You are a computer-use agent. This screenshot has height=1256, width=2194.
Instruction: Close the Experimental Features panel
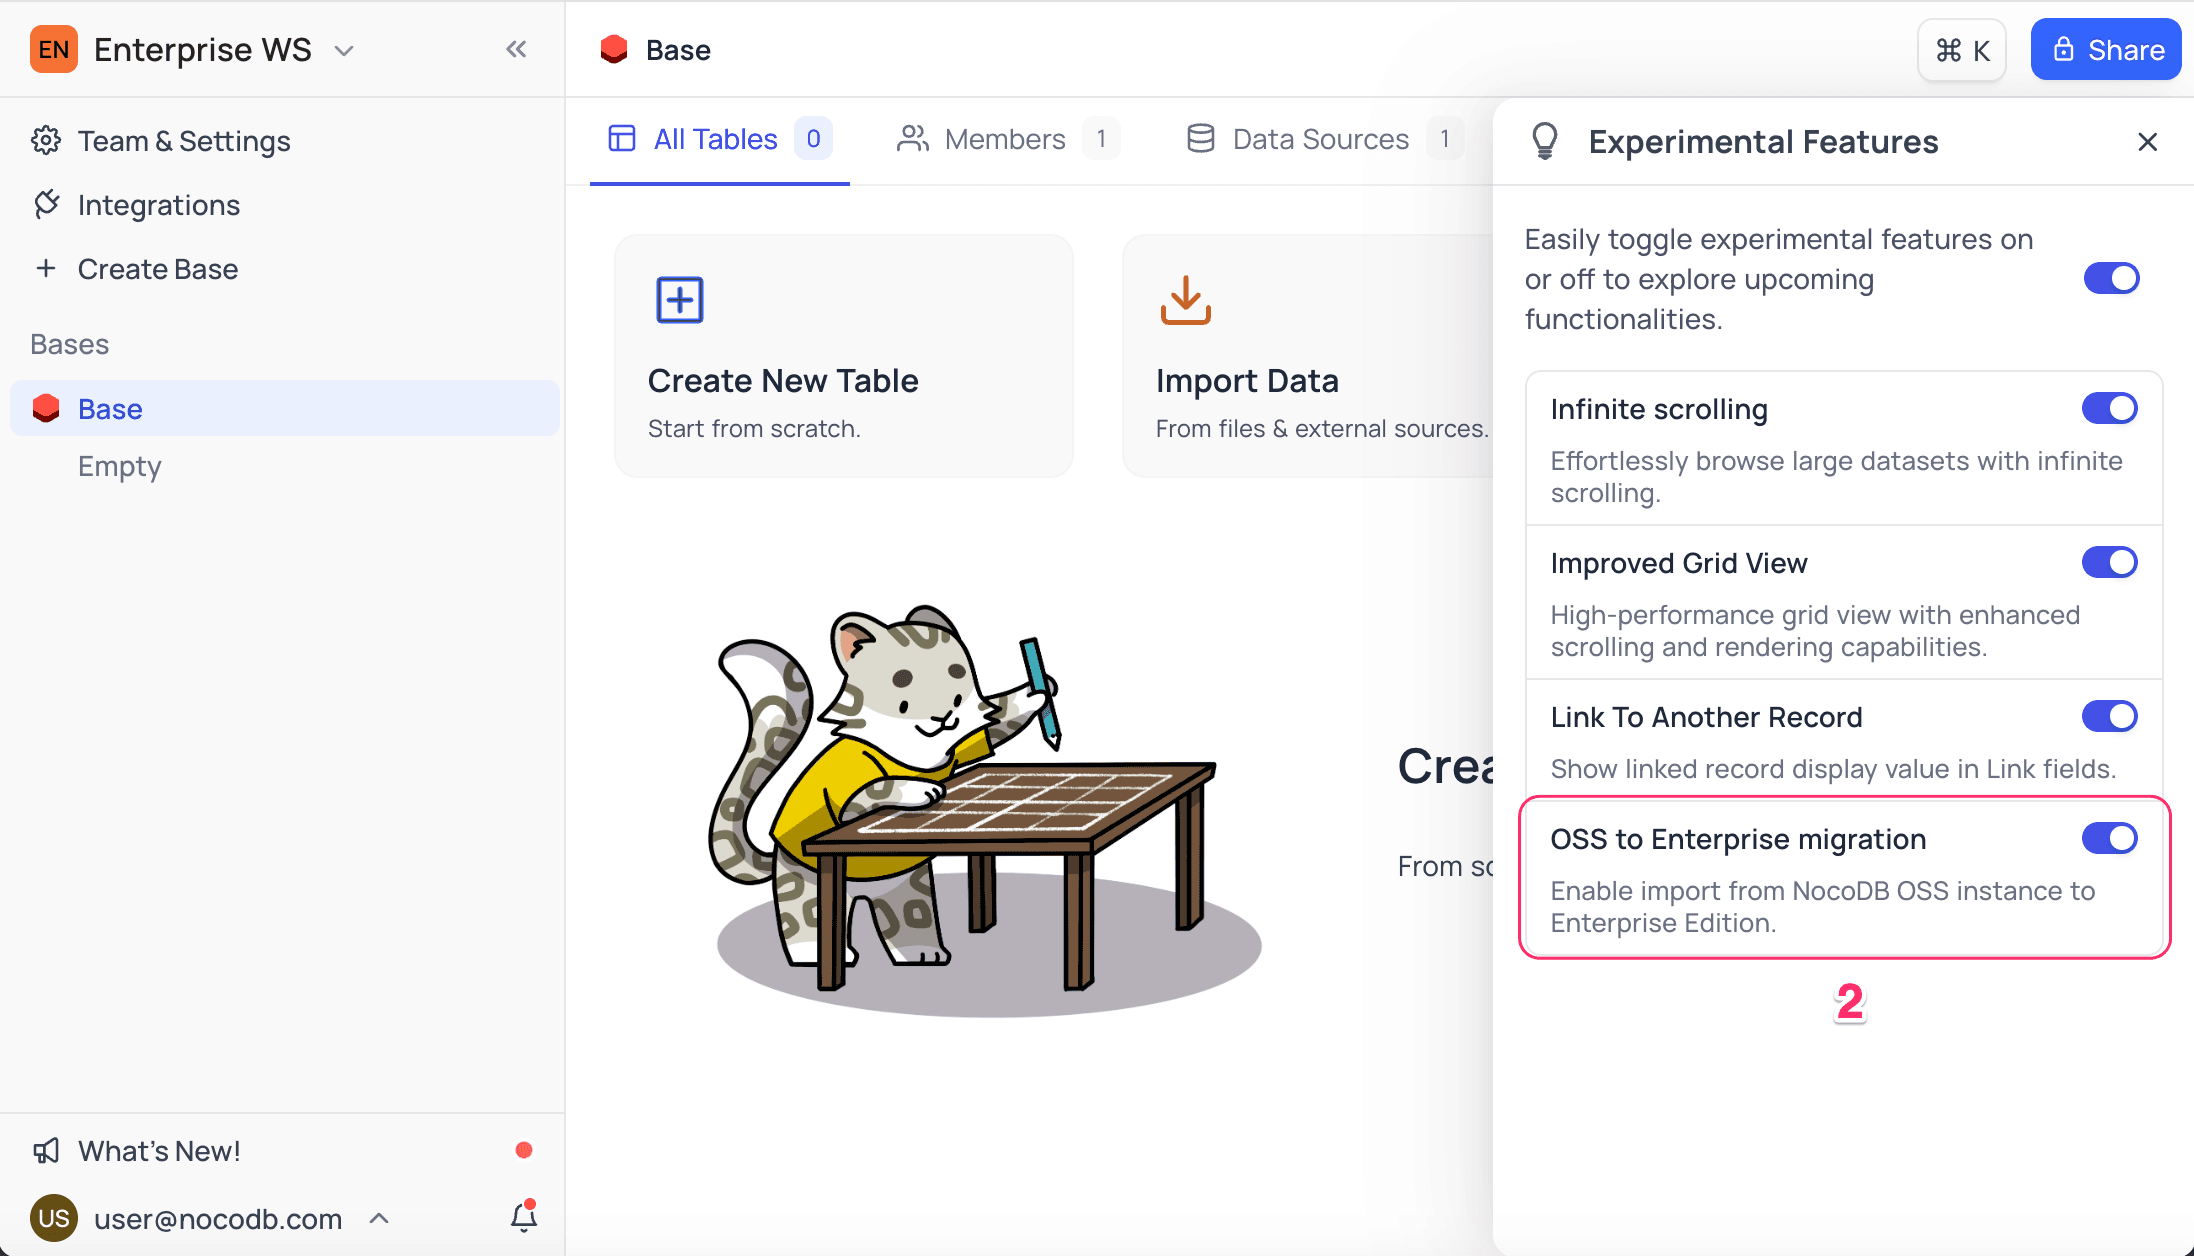pos(2147,142)
